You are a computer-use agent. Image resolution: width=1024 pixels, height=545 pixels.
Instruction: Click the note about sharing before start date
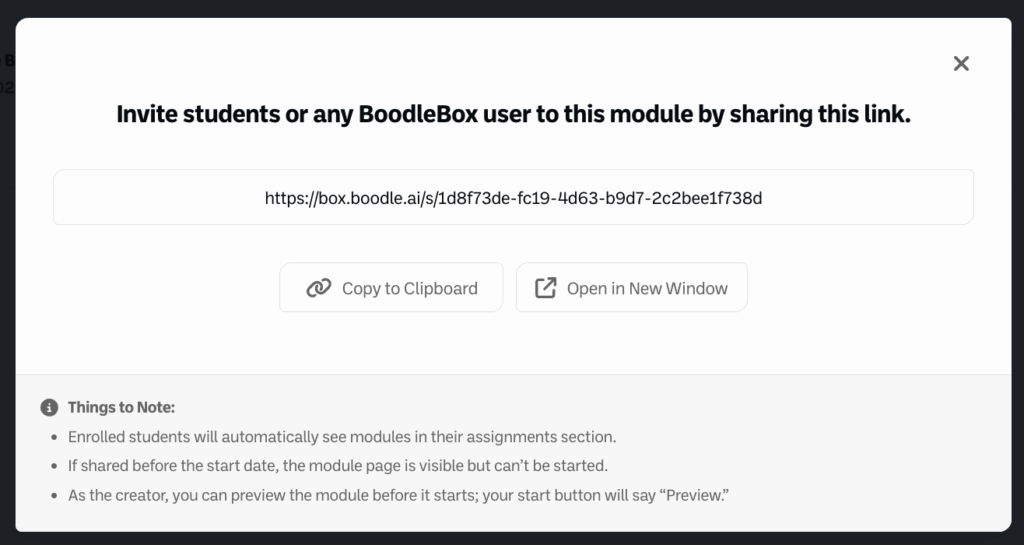(338, 466)
